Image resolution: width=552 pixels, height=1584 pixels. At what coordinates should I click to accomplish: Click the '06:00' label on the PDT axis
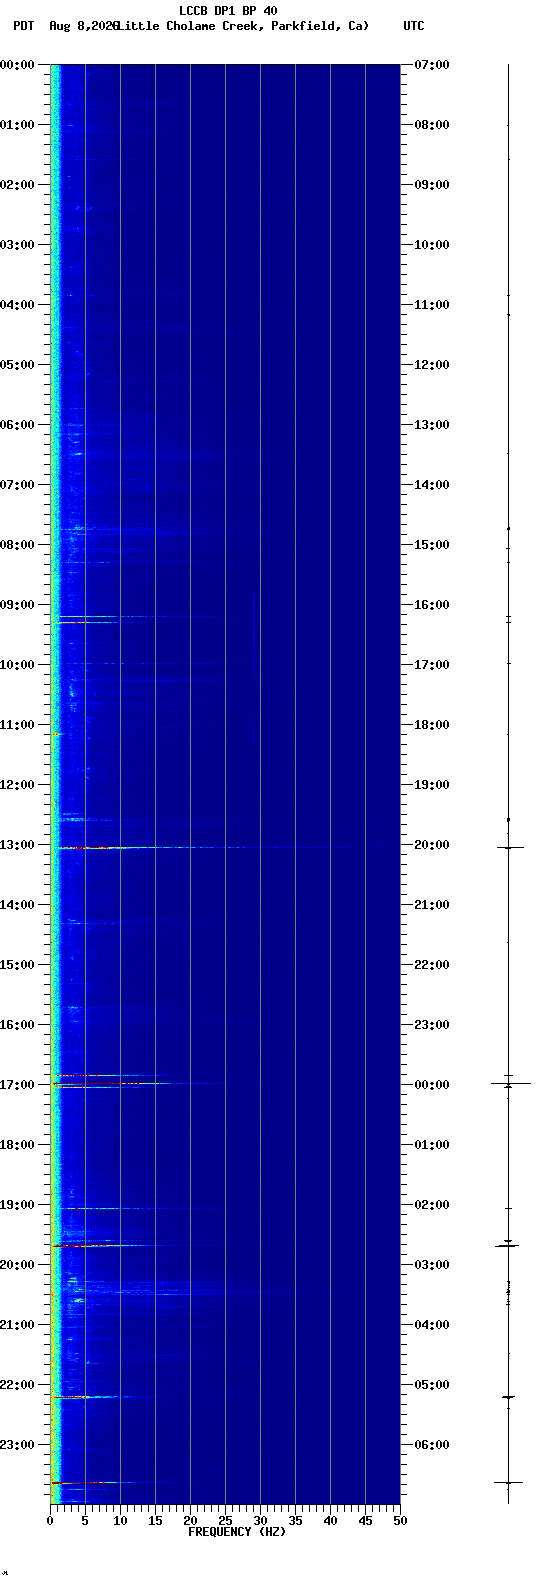pyautogui.click(x=18, y=425)
